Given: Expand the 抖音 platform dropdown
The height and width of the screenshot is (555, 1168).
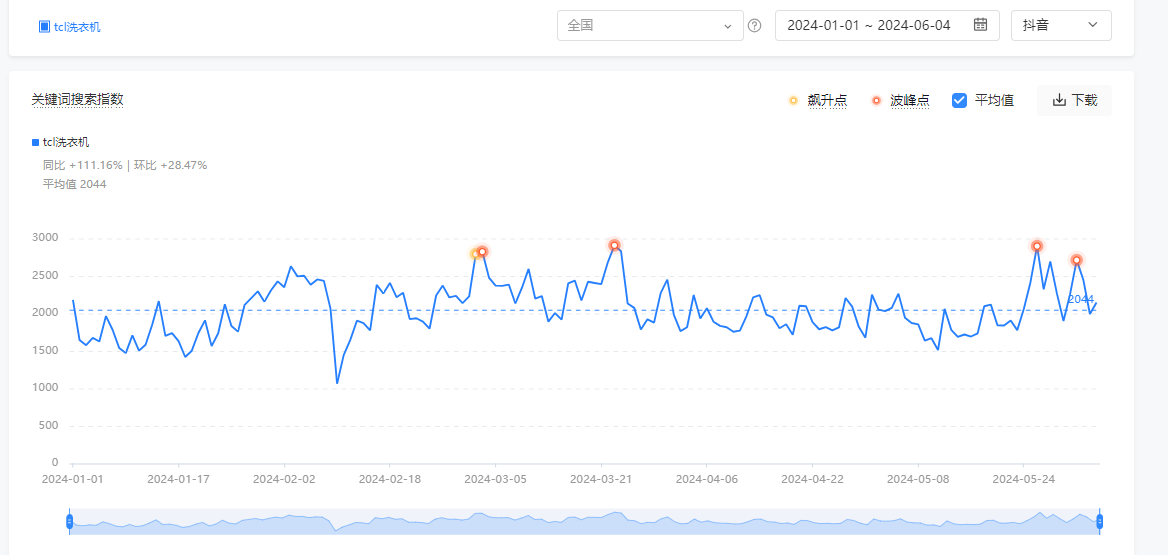Looking at the screenshot, I should pyautogui.click(x=1061, y=25).
